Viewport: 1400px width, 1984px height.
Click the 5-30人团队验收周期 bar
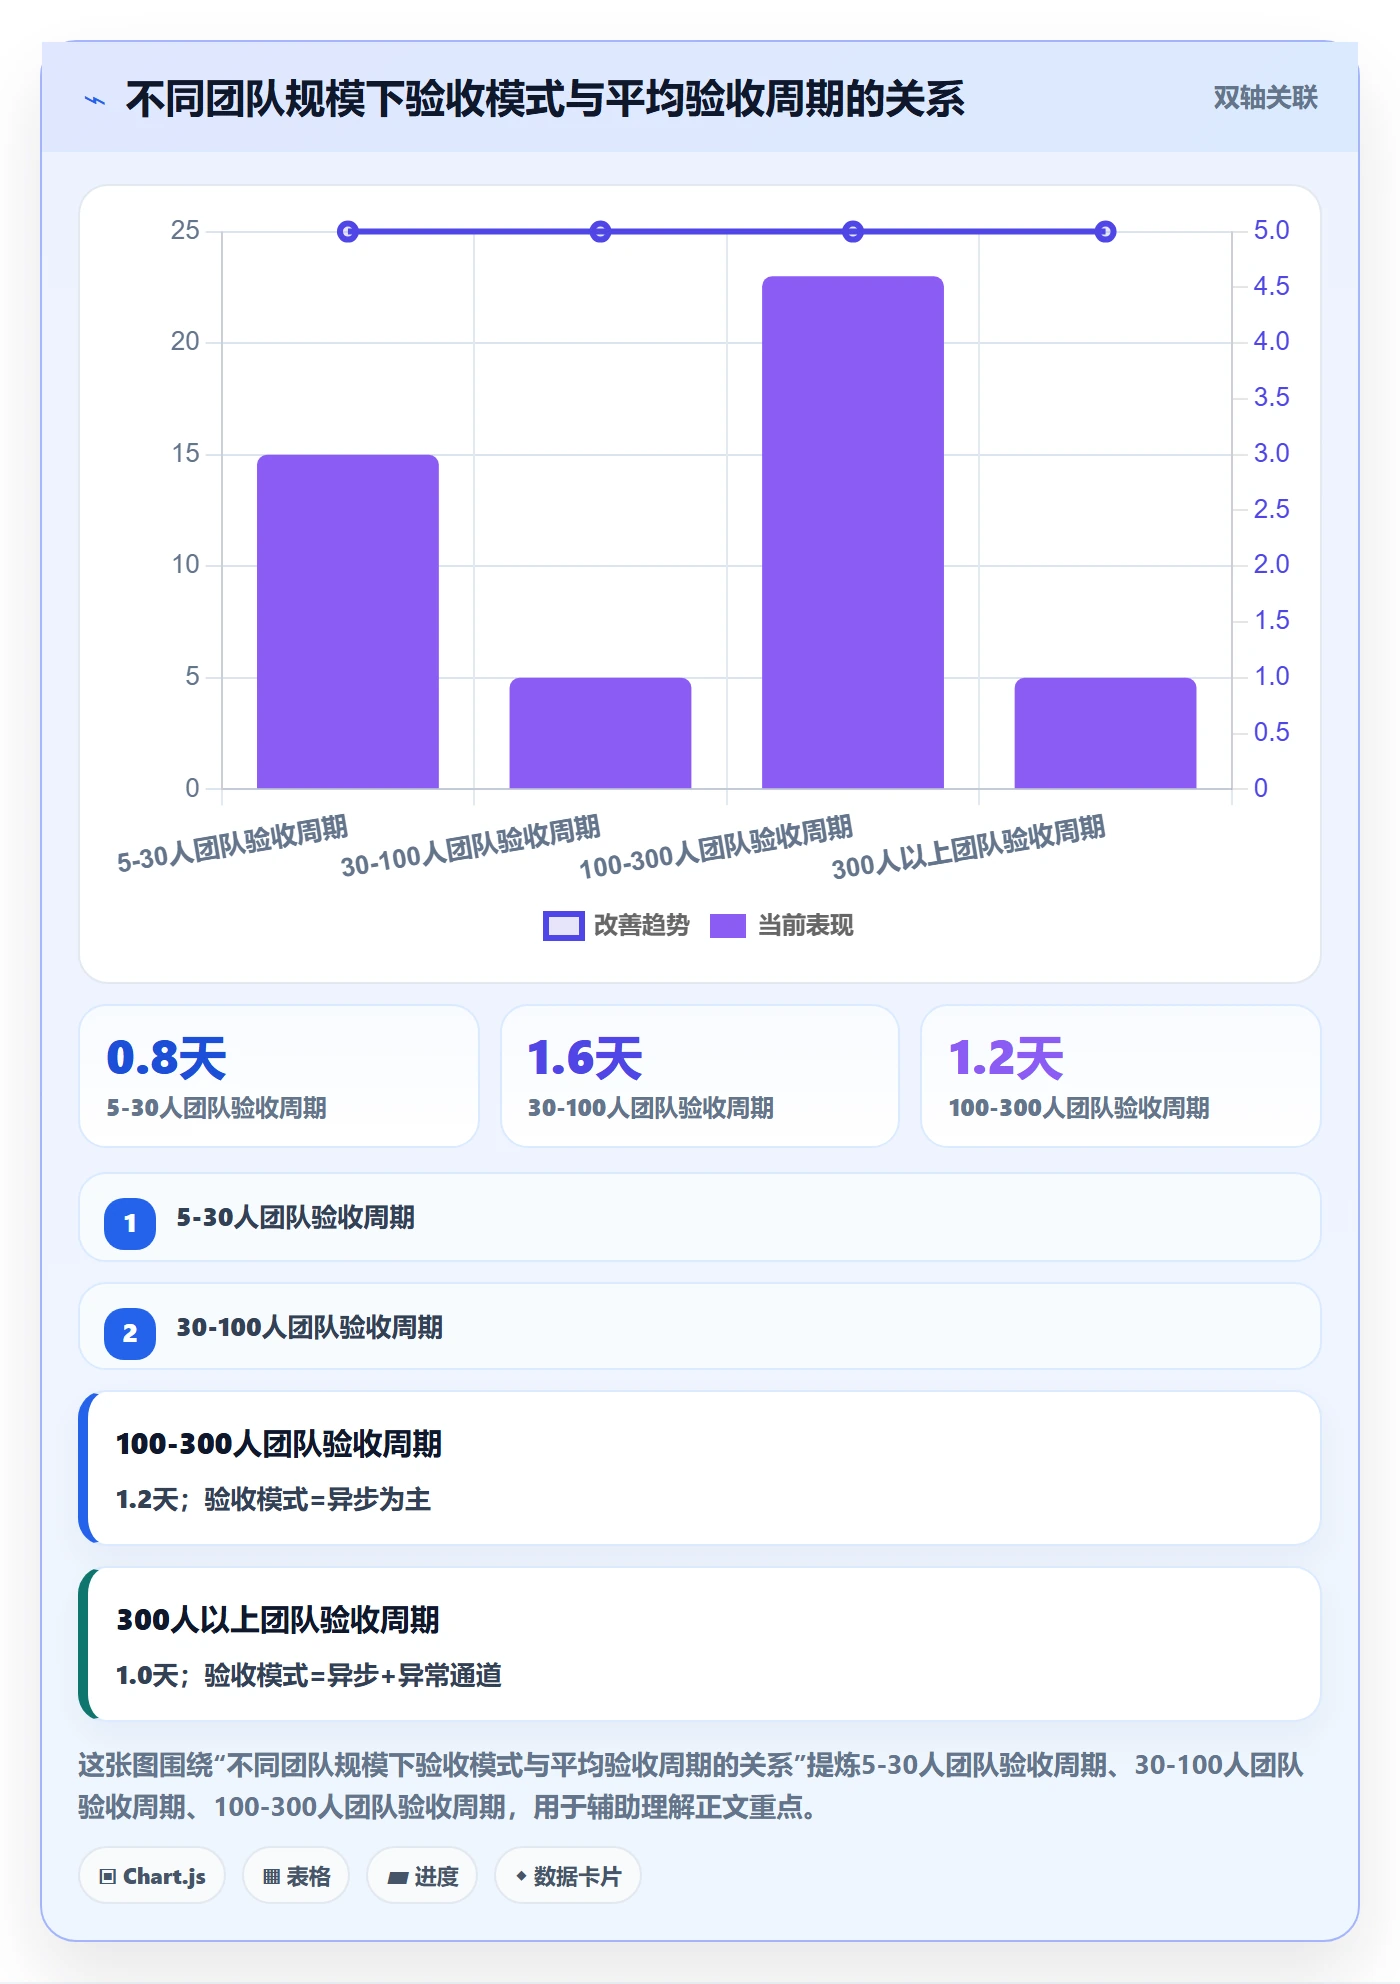click(x=348, y=621)
